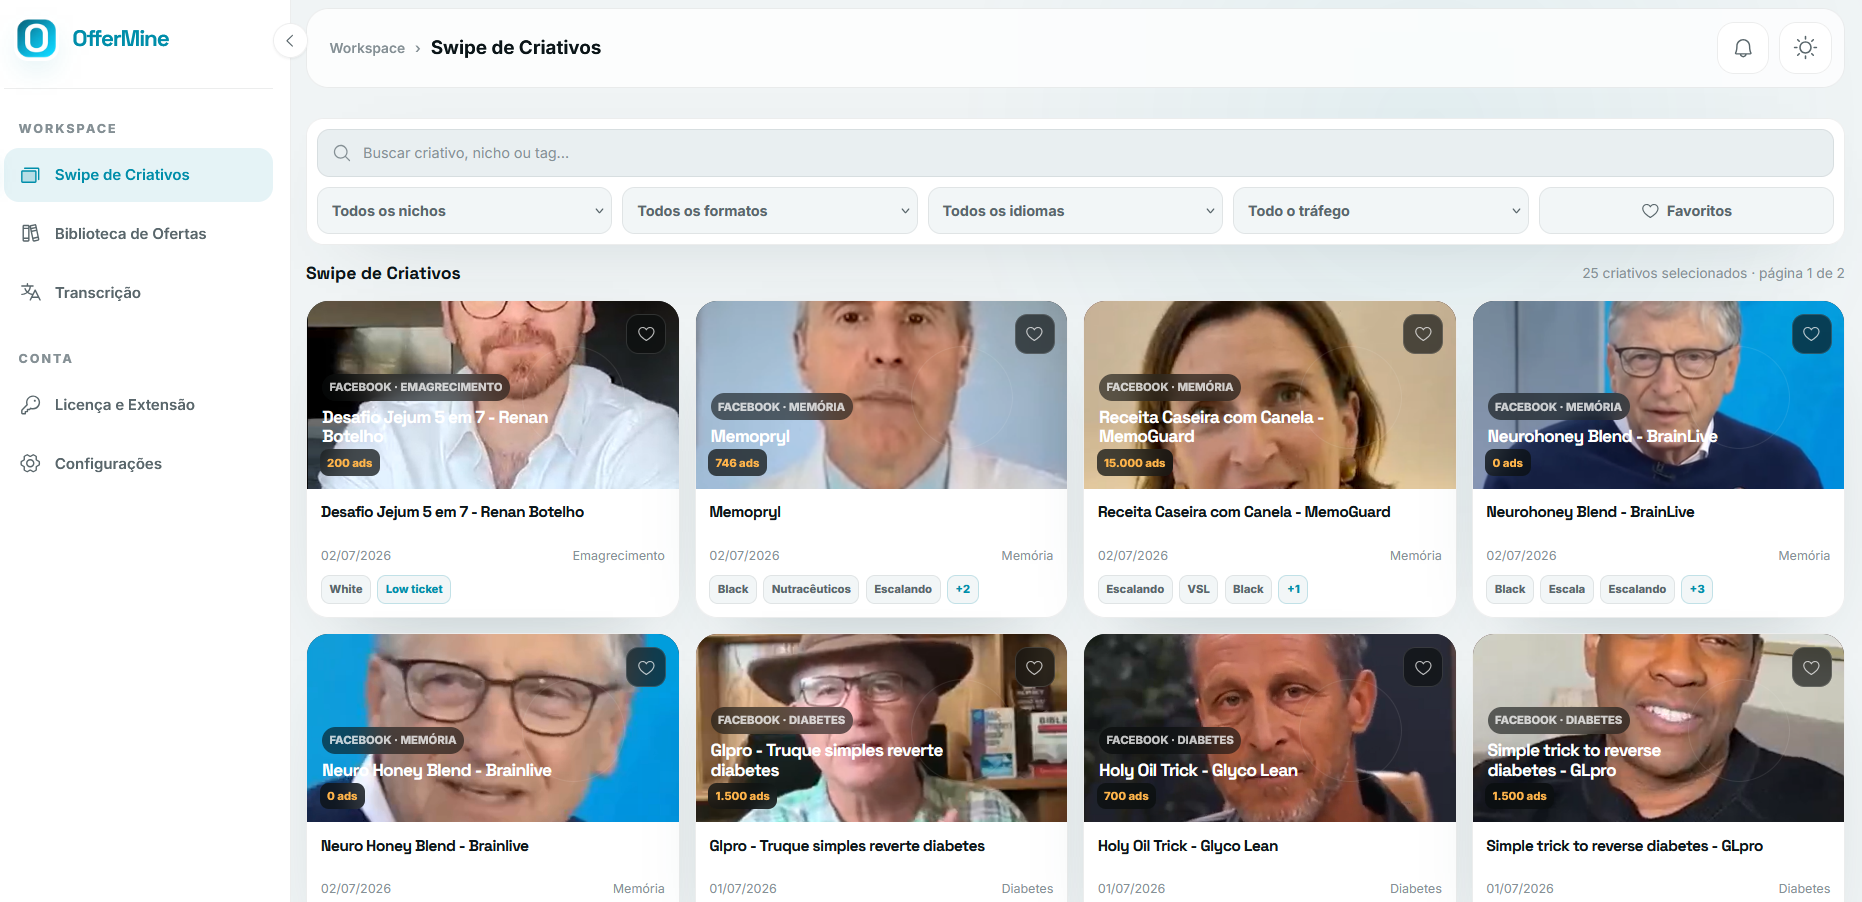Click the Configurações gear icon
The height and width of the screenshot is (902, 1862).
(31, 463)
